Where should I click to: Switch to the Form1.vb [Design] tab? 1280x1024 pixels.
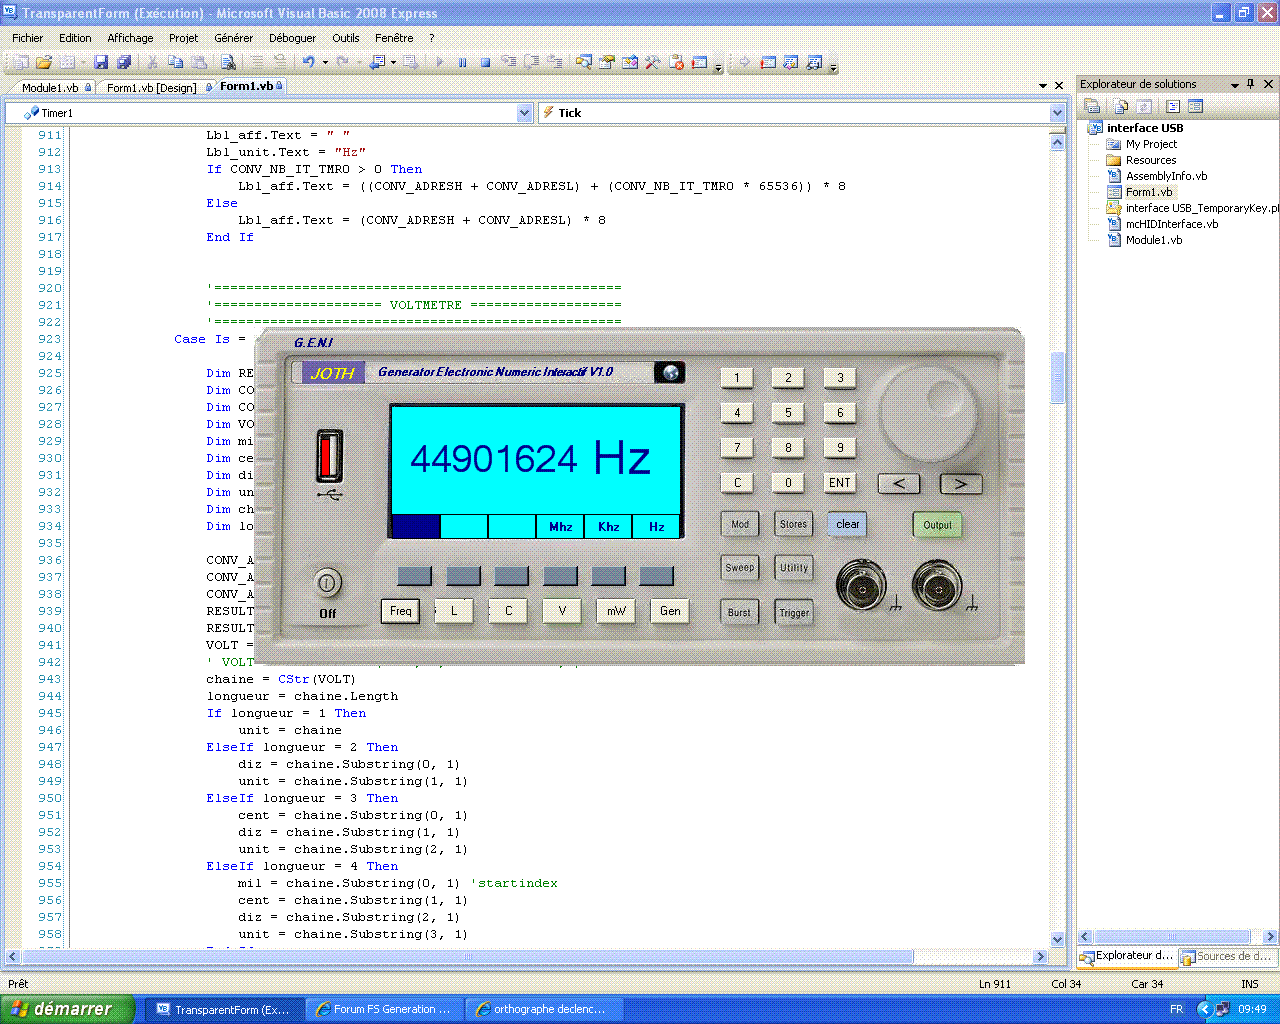151,88
